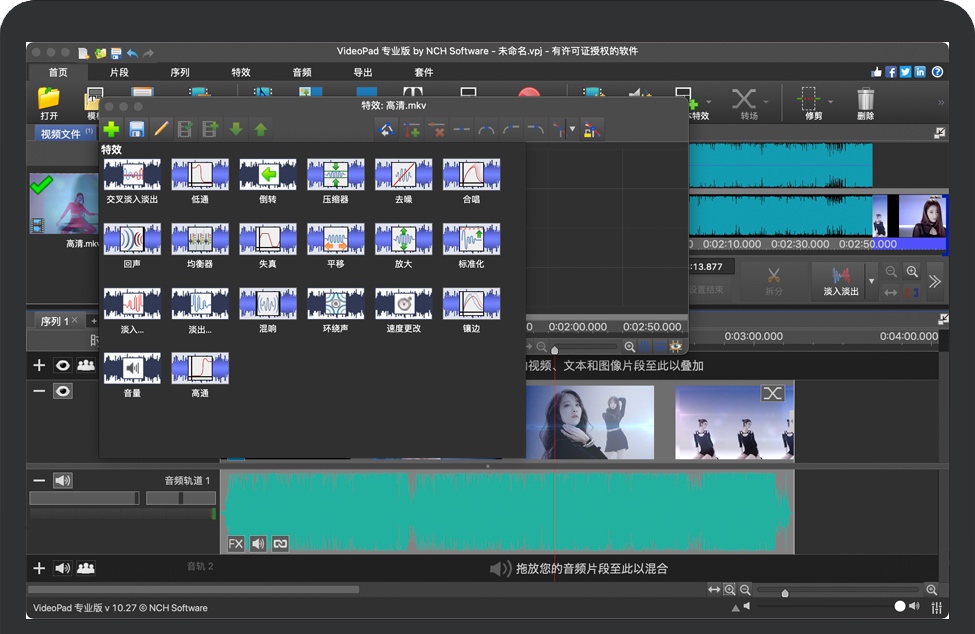The width and height of the screenshot is (975, 634).
Task: Apply the 回声 (Echo) effect
Action: (x=131, y=240)
